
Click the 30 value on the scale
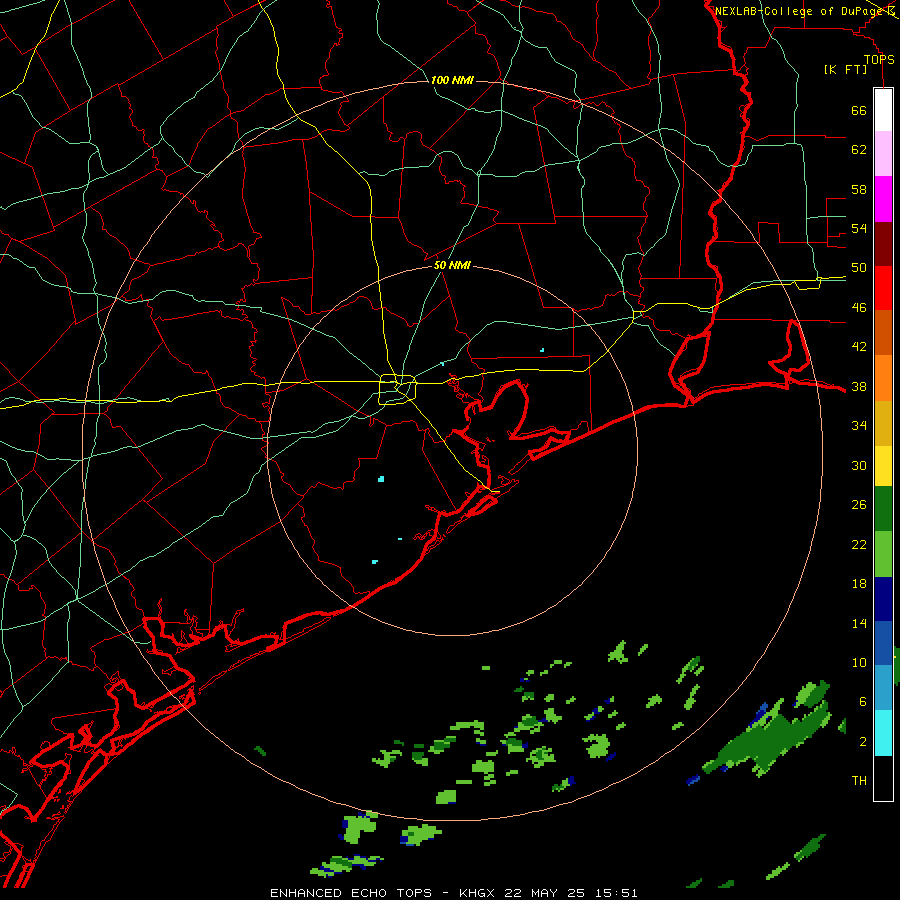[x=859, y=465]
